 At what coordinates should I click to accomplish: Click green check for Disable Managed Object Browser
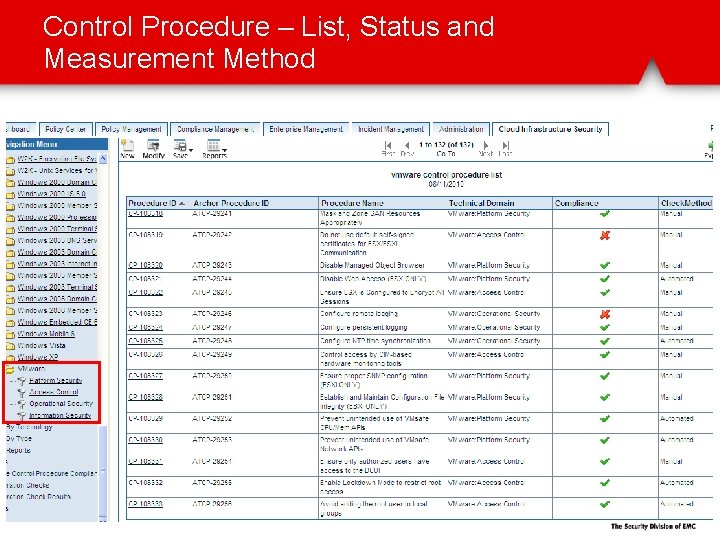pyautogui.click(x=605, y=265)
